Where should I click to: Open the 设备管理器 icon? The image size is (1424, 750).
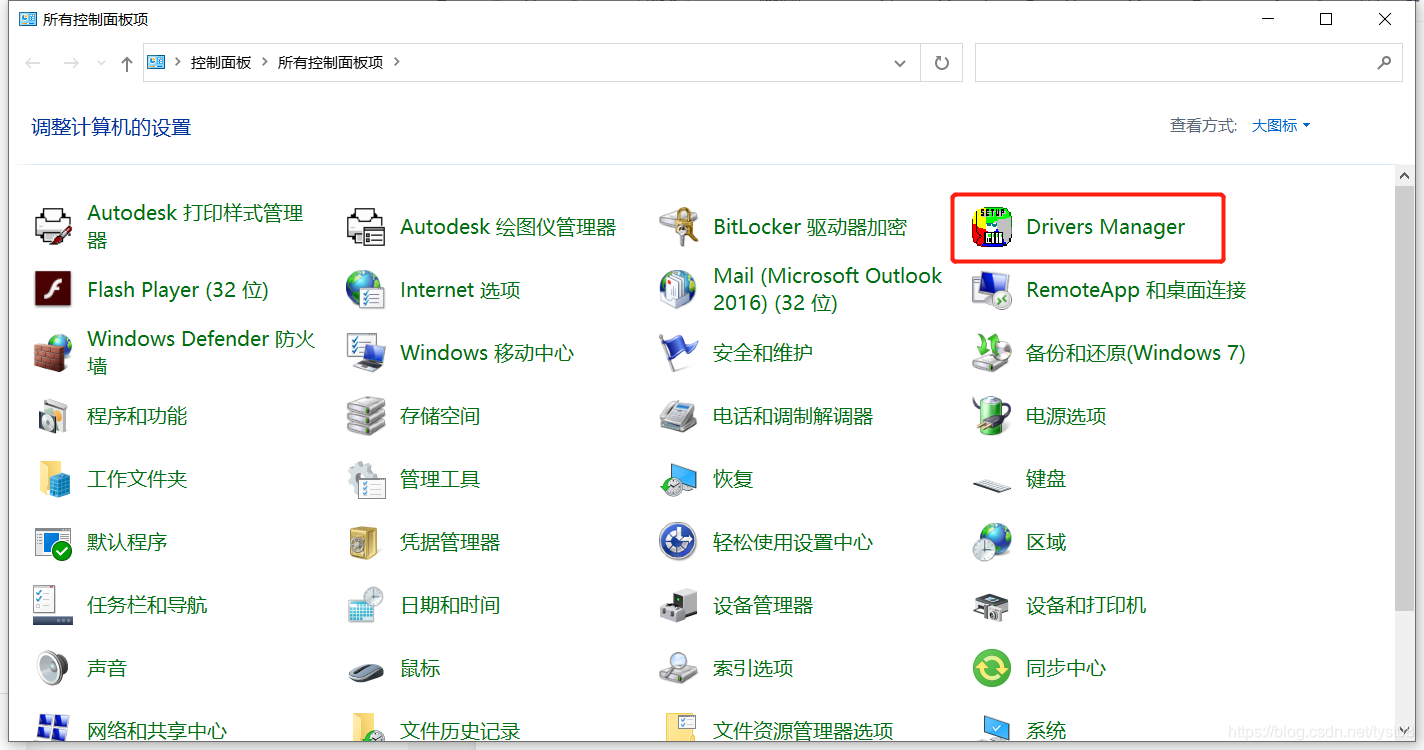pyautogui.click(x=679, y=605)
